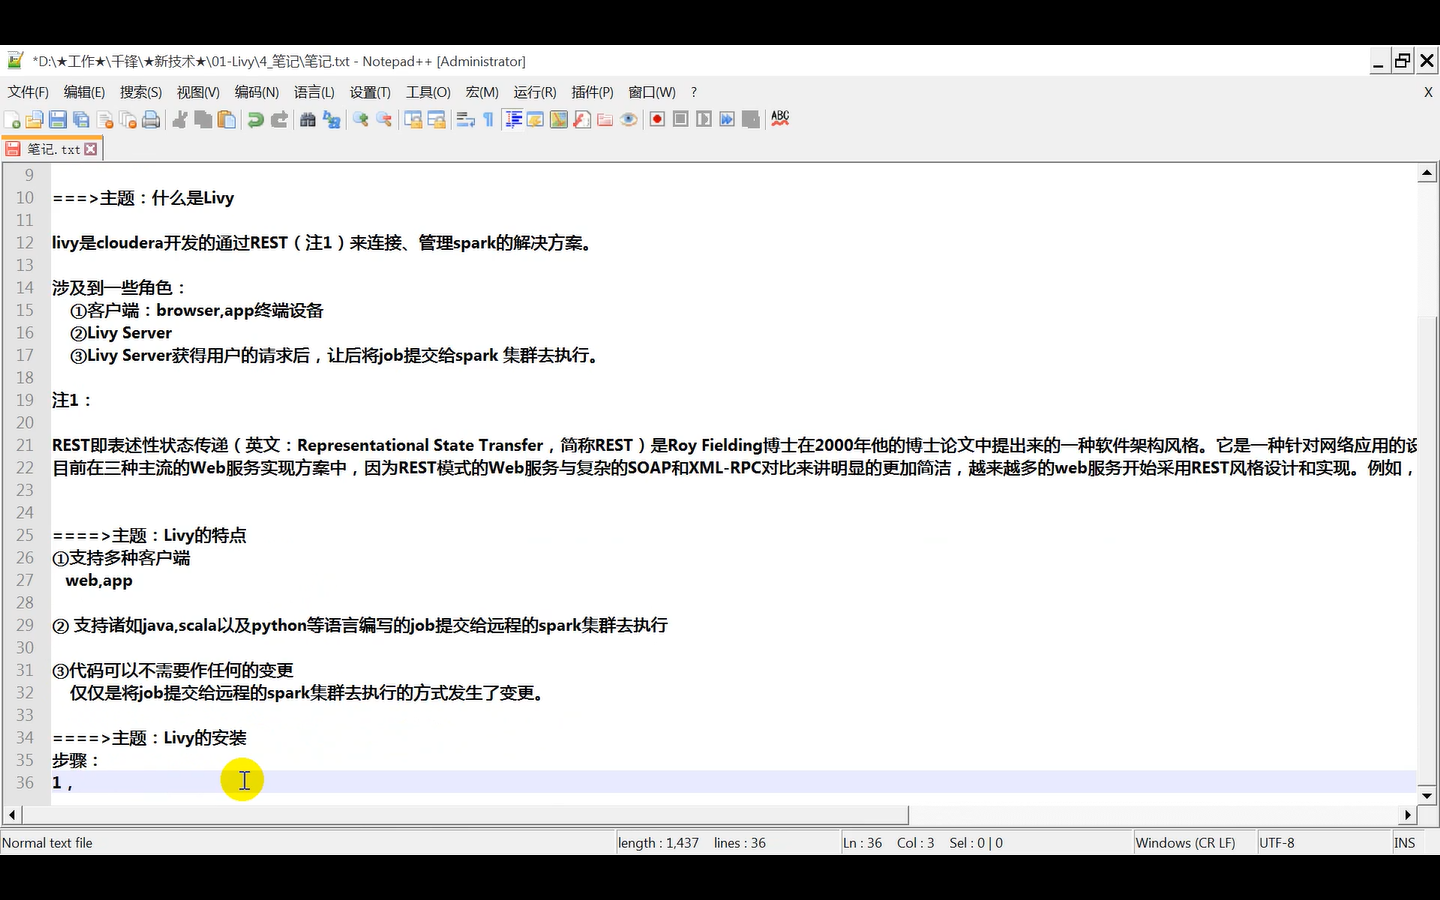Screen dimensions: 1440x900
Task: Click the Zoom Out magnifier icon
Action: click(384, 119)
